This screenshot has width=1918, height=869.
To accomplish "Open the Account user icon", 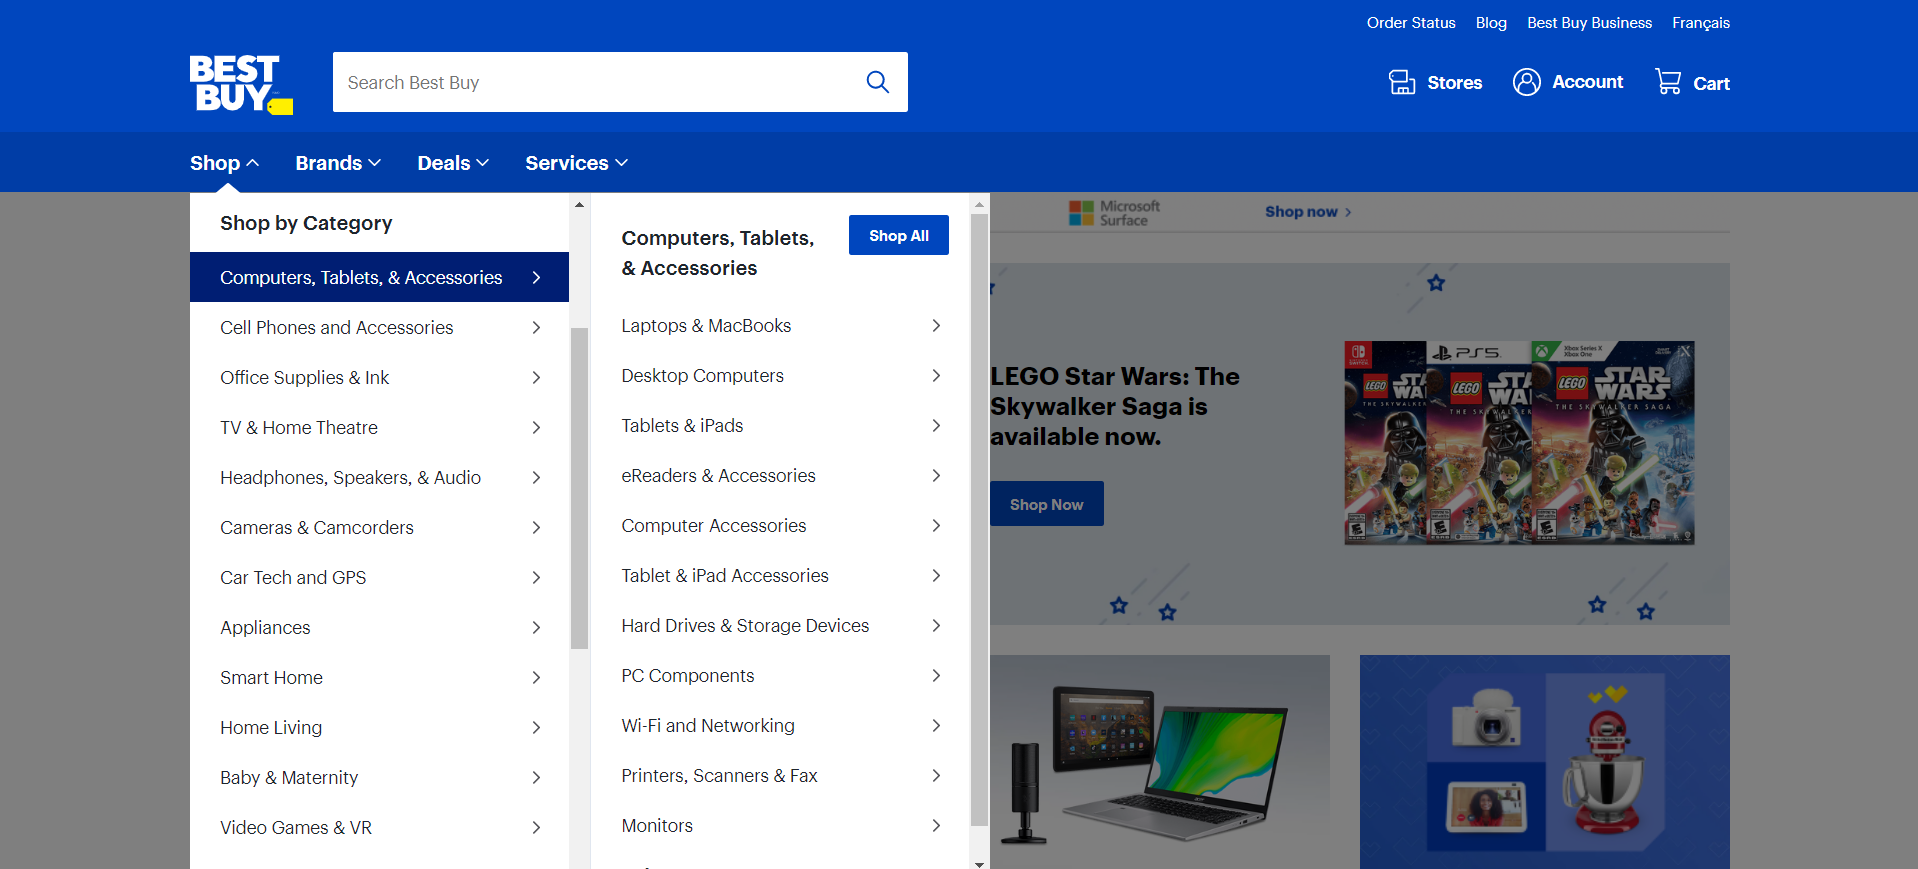I will 1526,82.
